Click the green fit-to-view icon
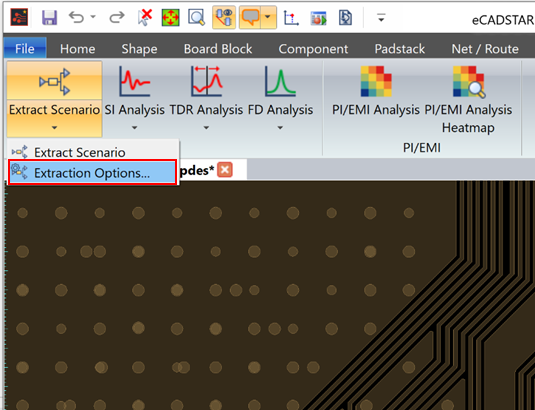The height and width of the screenshot is (410, 535). [170, 17]
